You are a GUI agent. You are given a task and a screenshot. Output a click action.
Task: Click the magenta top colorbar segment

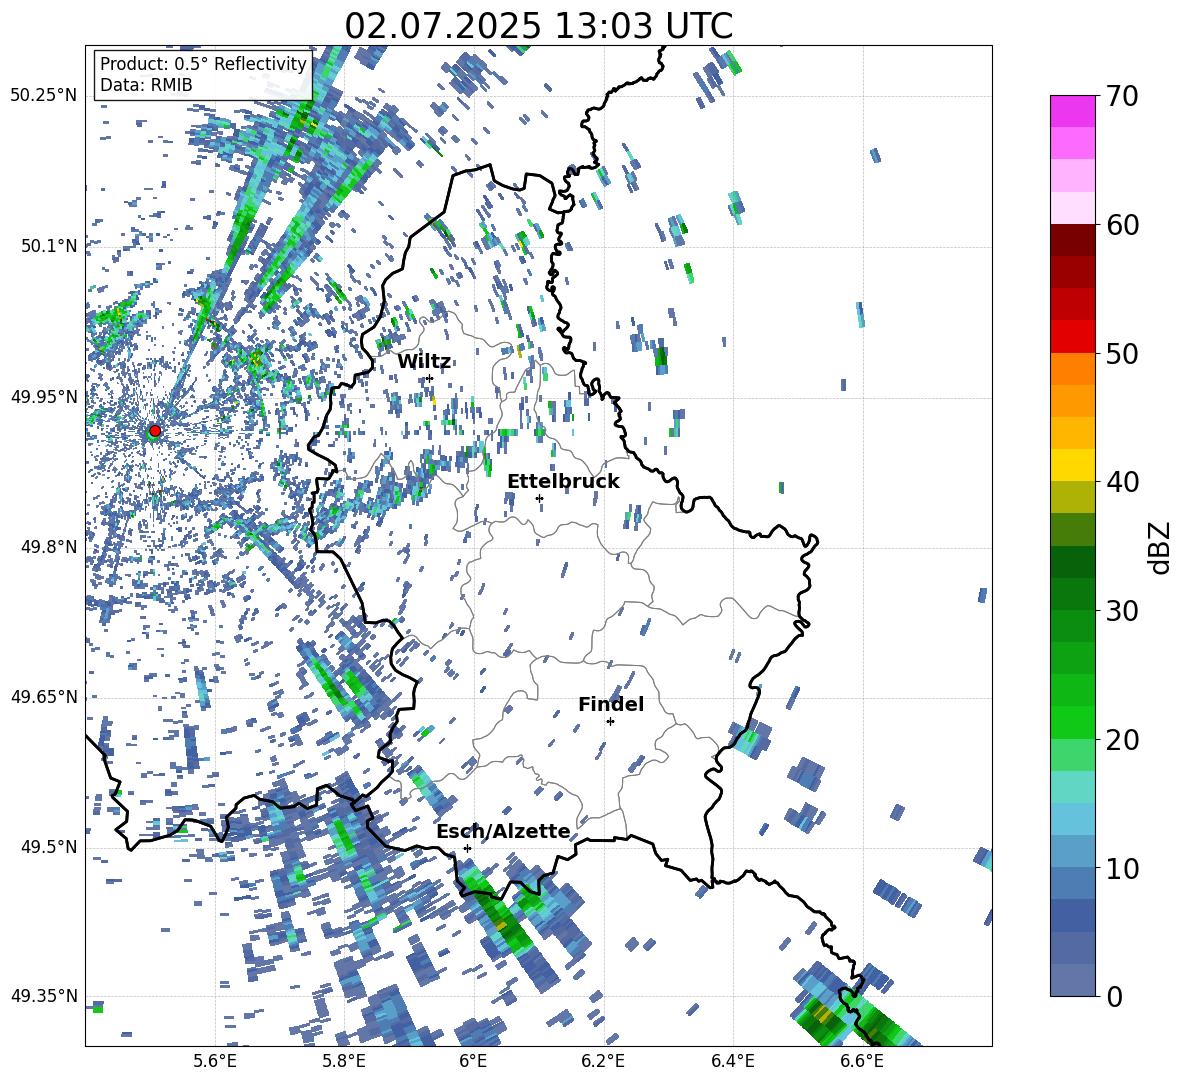1072,111
